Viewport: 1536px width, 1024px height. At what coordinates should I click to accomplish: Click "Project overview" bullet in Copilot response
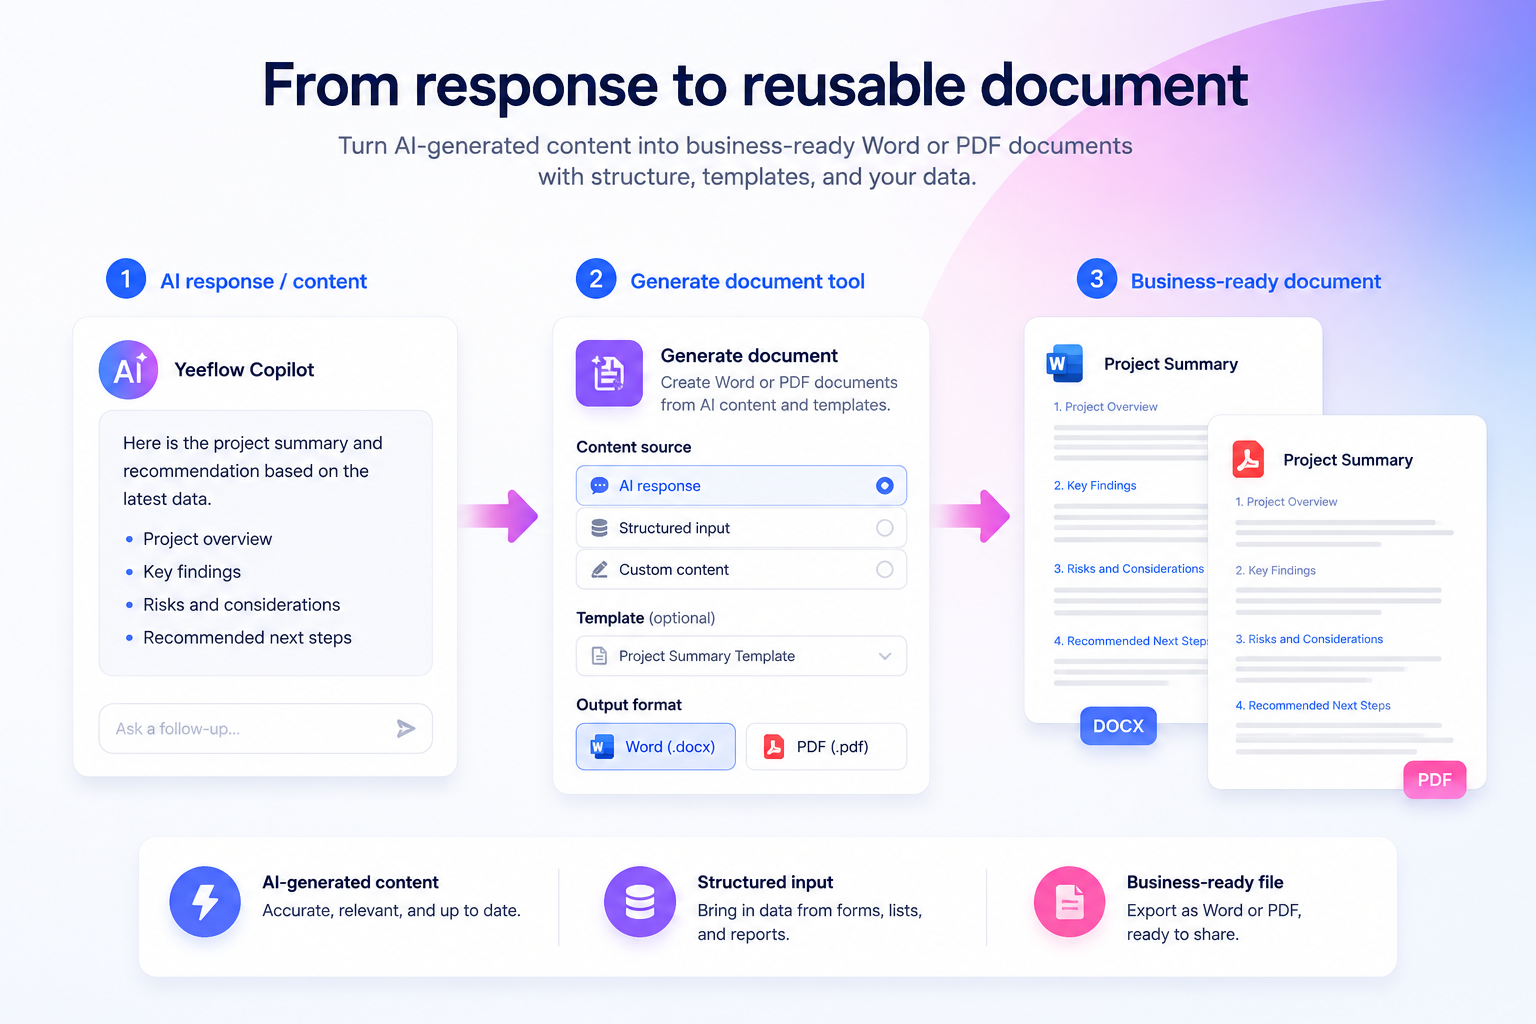207,539
